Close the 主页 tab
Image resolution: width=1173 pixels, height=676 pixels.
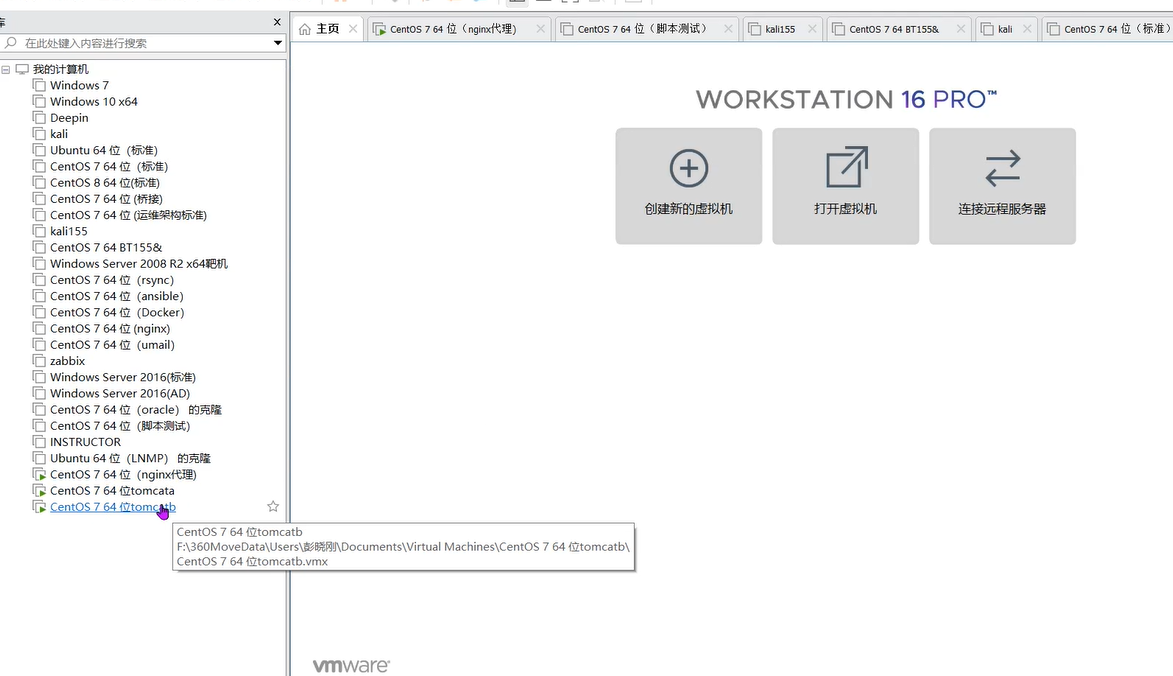(x=353, y=28)
